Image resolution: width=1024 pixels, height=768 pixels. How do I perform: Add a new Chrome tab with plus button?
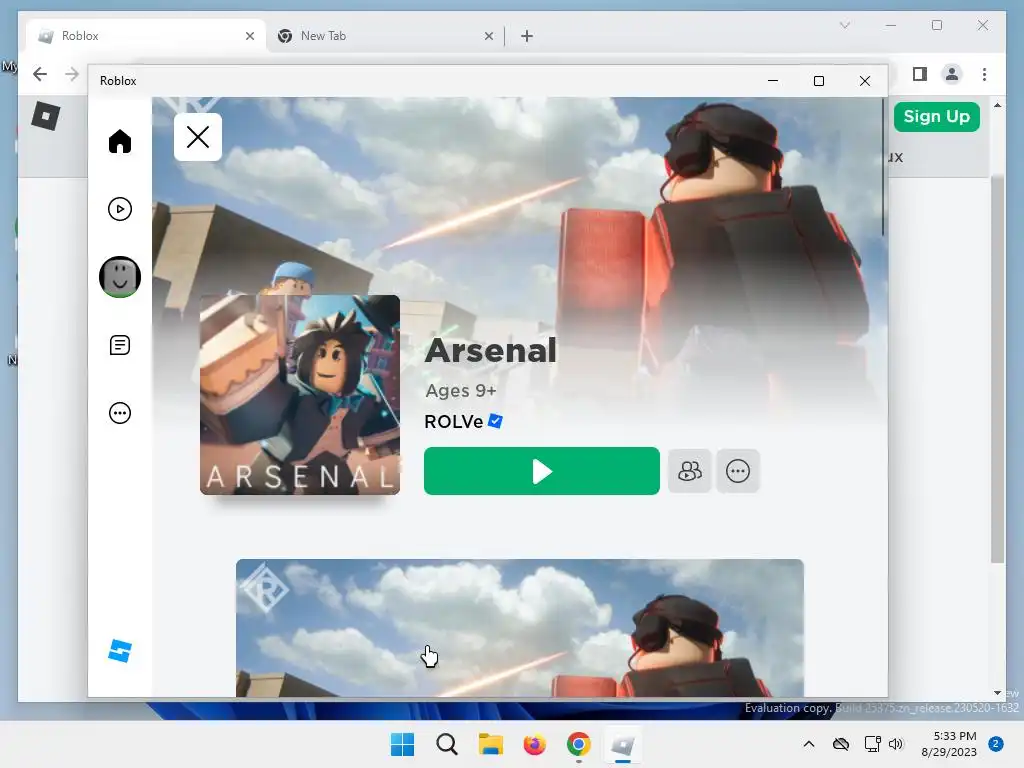click(526, 36)
